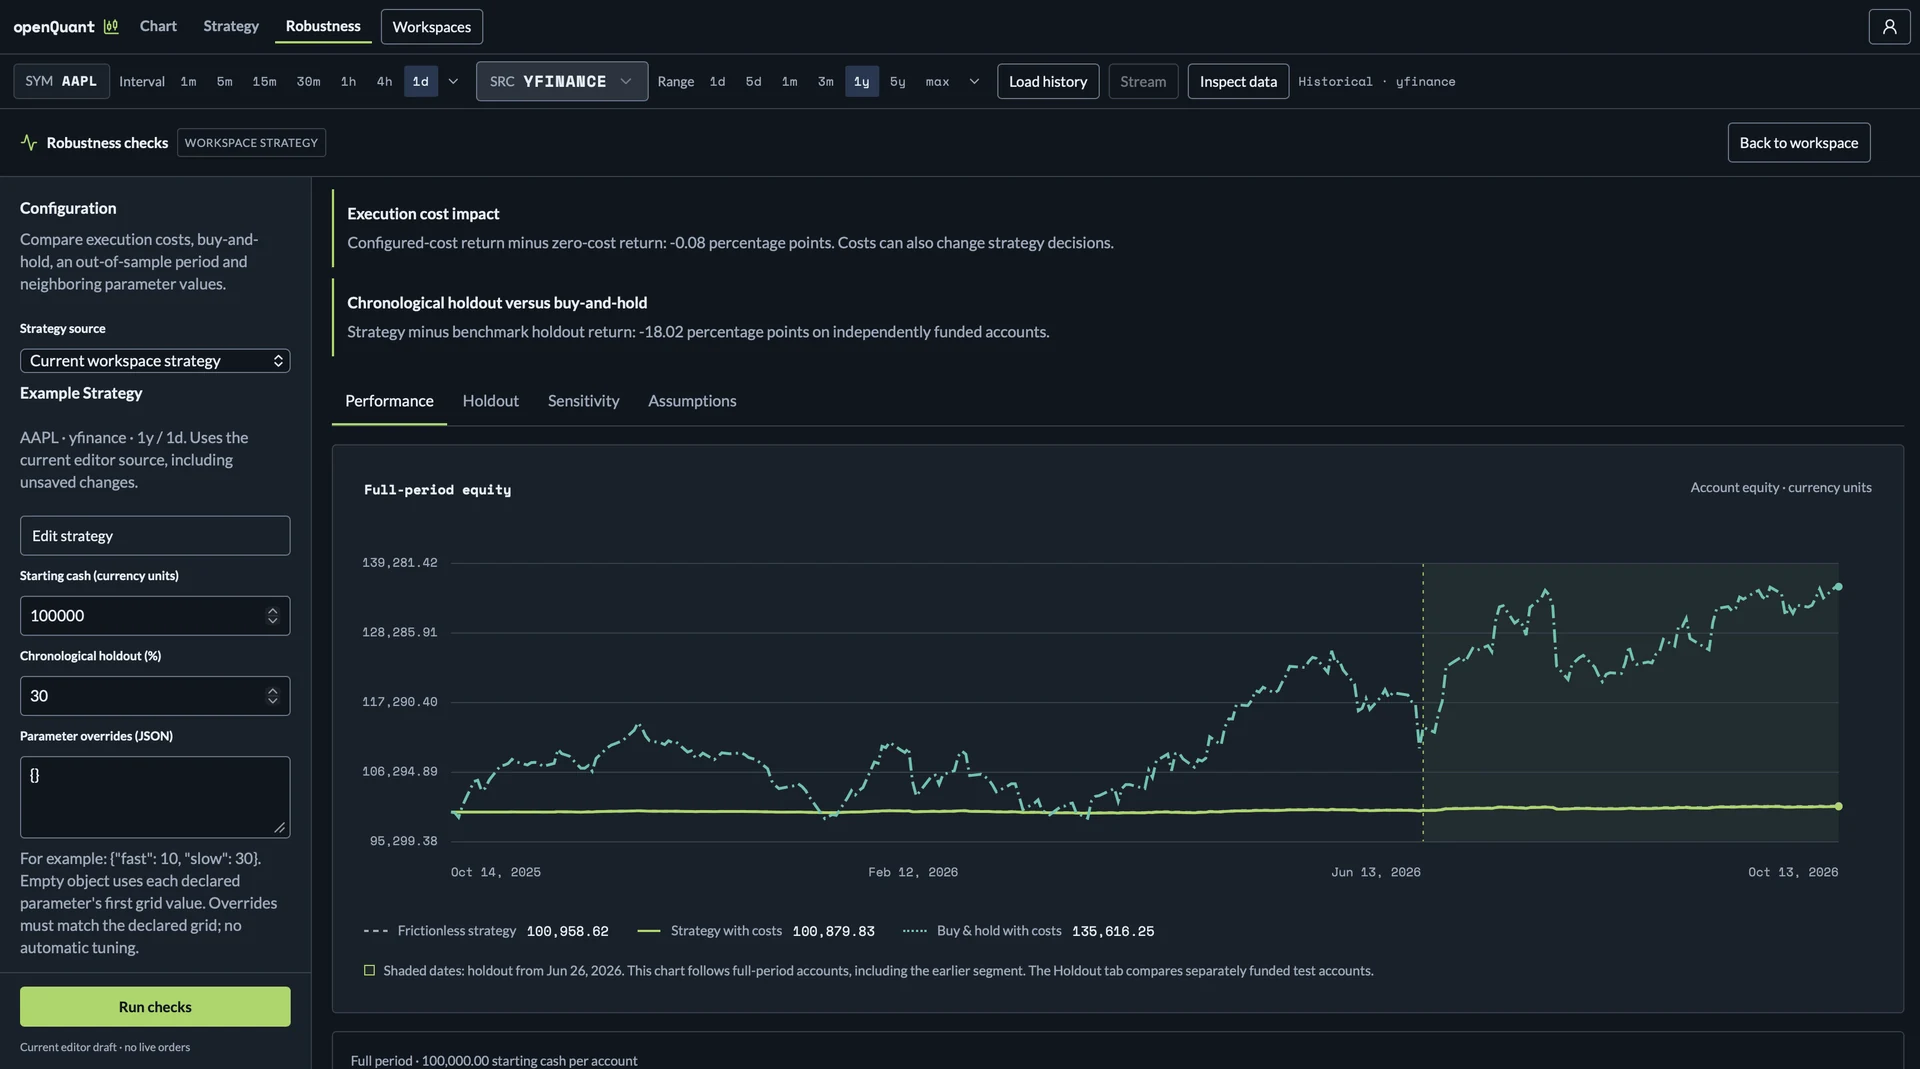Viewport: 1920px width, 1069px height.
Task: Go to the Strategy nav item
Action: click(231, 26)
